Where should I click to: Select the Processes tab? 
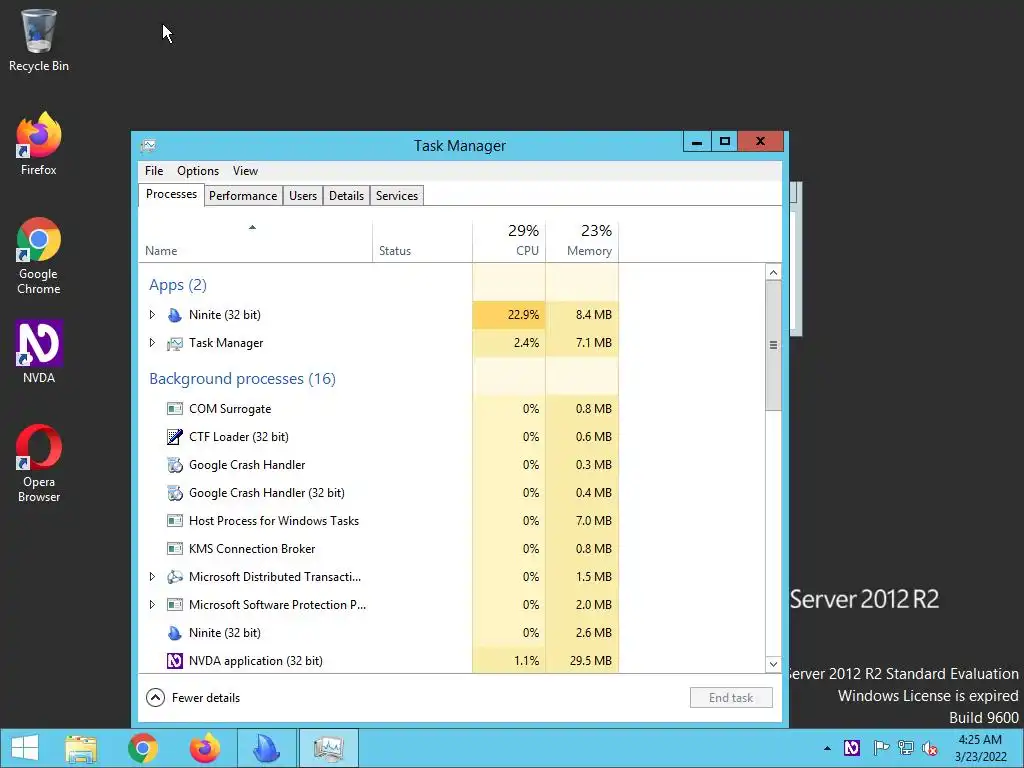[171, 195]
